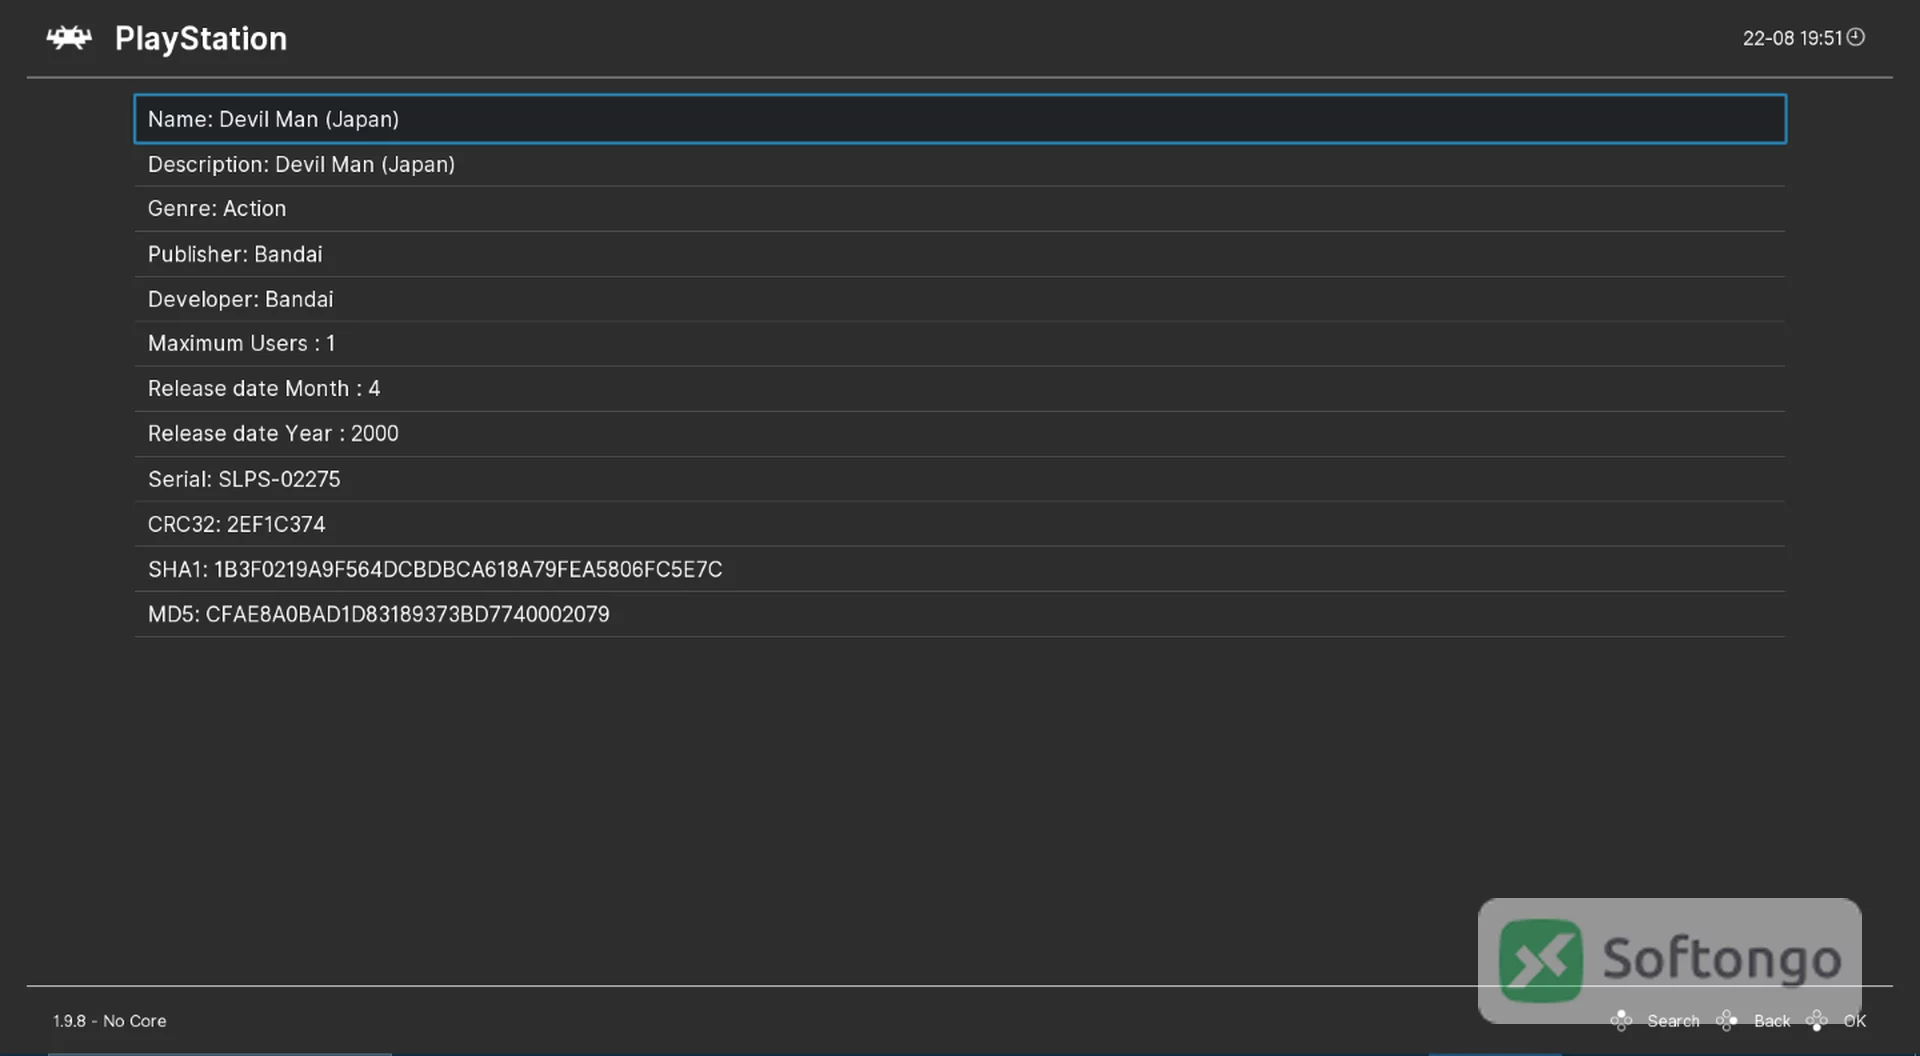Click the RetroArch invader logo icon
This screenshot has width=1920, height=1056.
pyautogui.click(x=69, y=38)
